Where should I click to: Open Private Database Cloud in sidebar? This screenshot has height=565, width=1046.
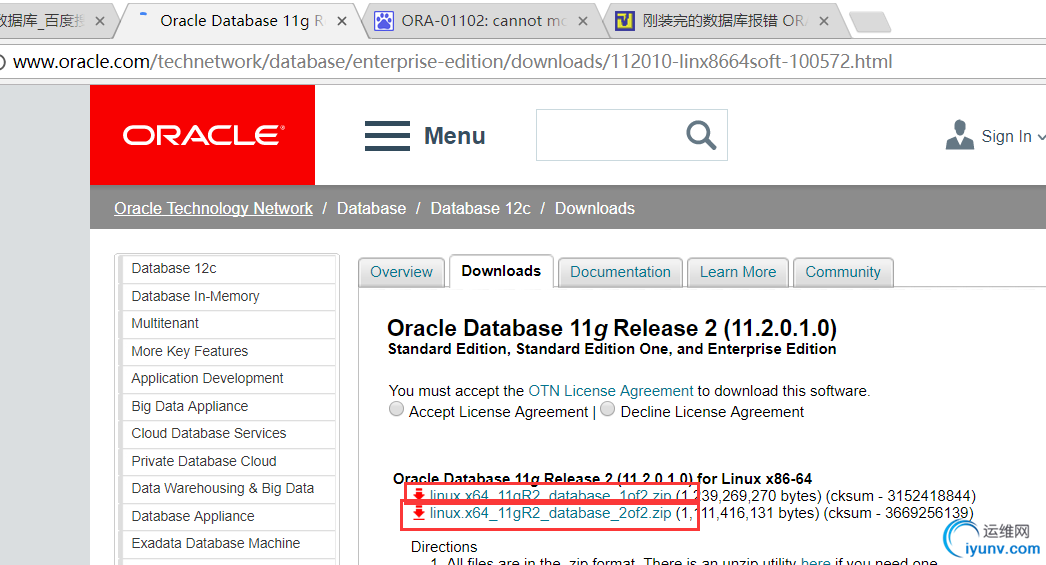[x=229, y=461]
